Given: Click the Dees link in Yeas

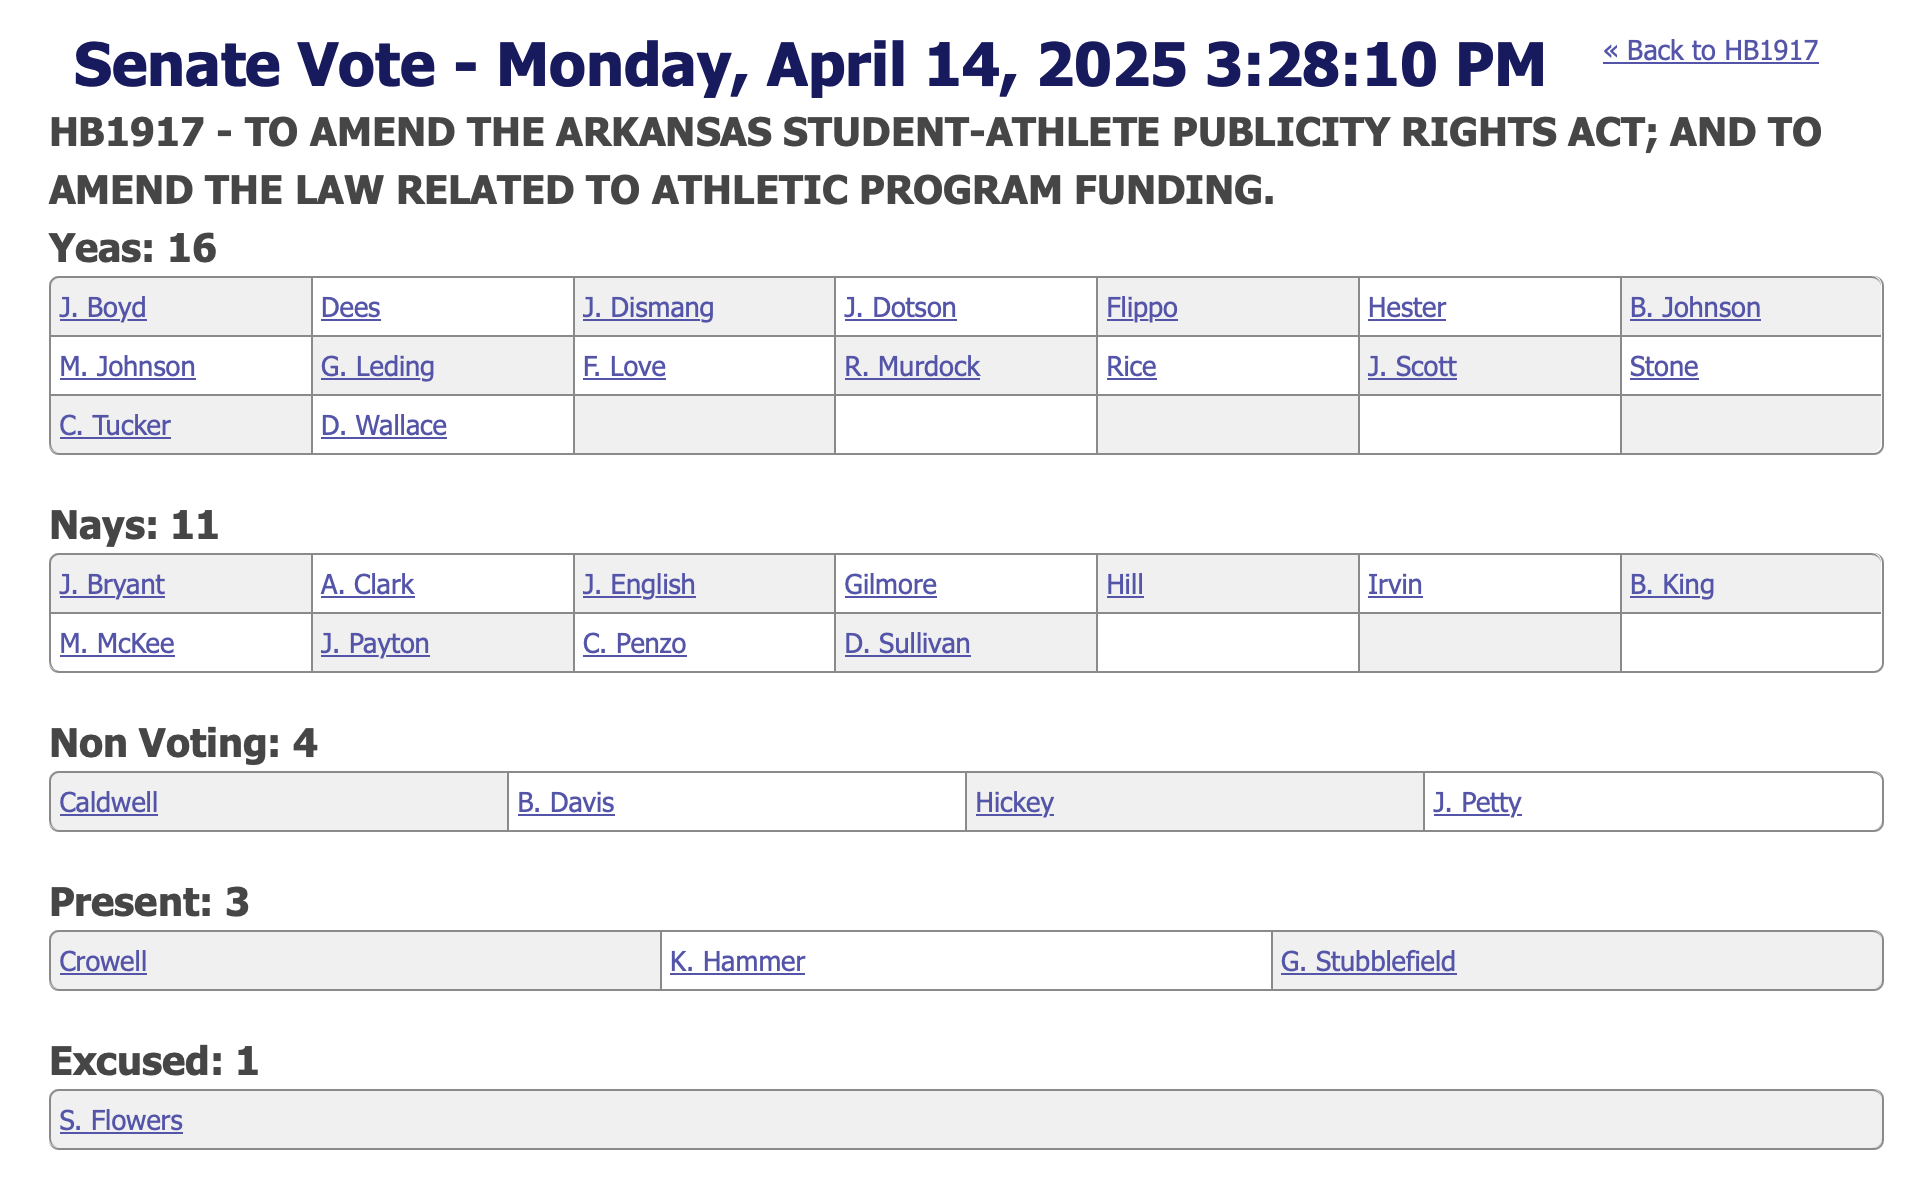Looking at the screenshot, I should pos(350,307).
